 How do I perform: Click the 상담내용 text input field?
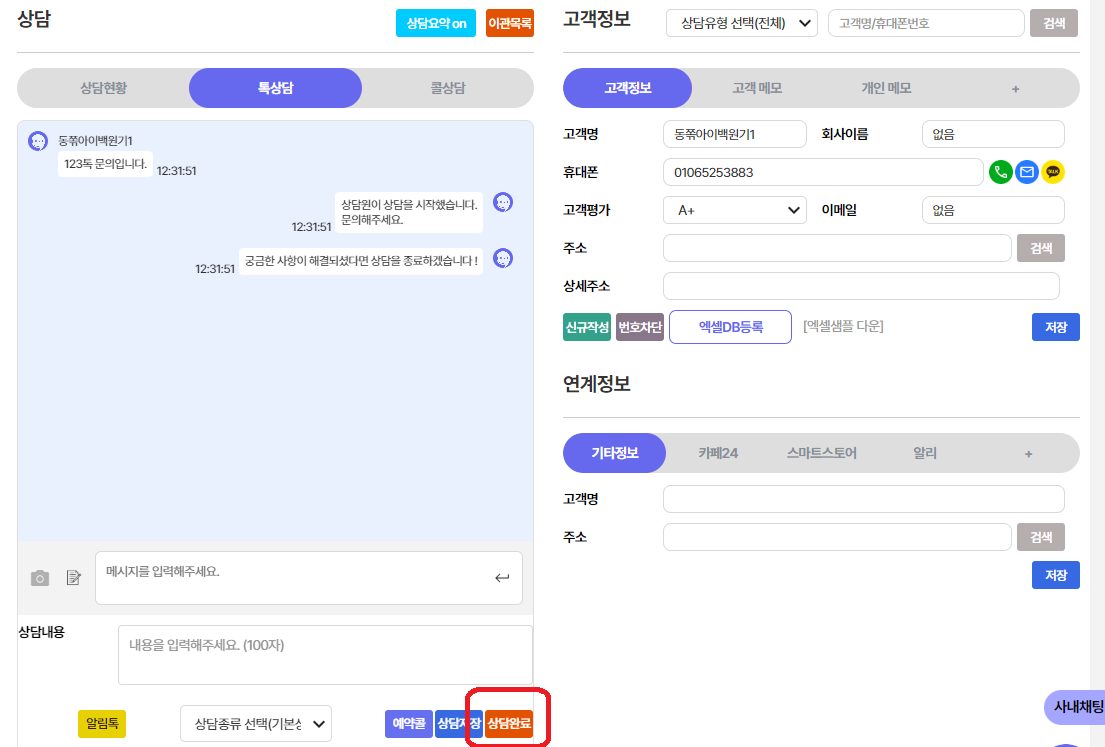325,655
